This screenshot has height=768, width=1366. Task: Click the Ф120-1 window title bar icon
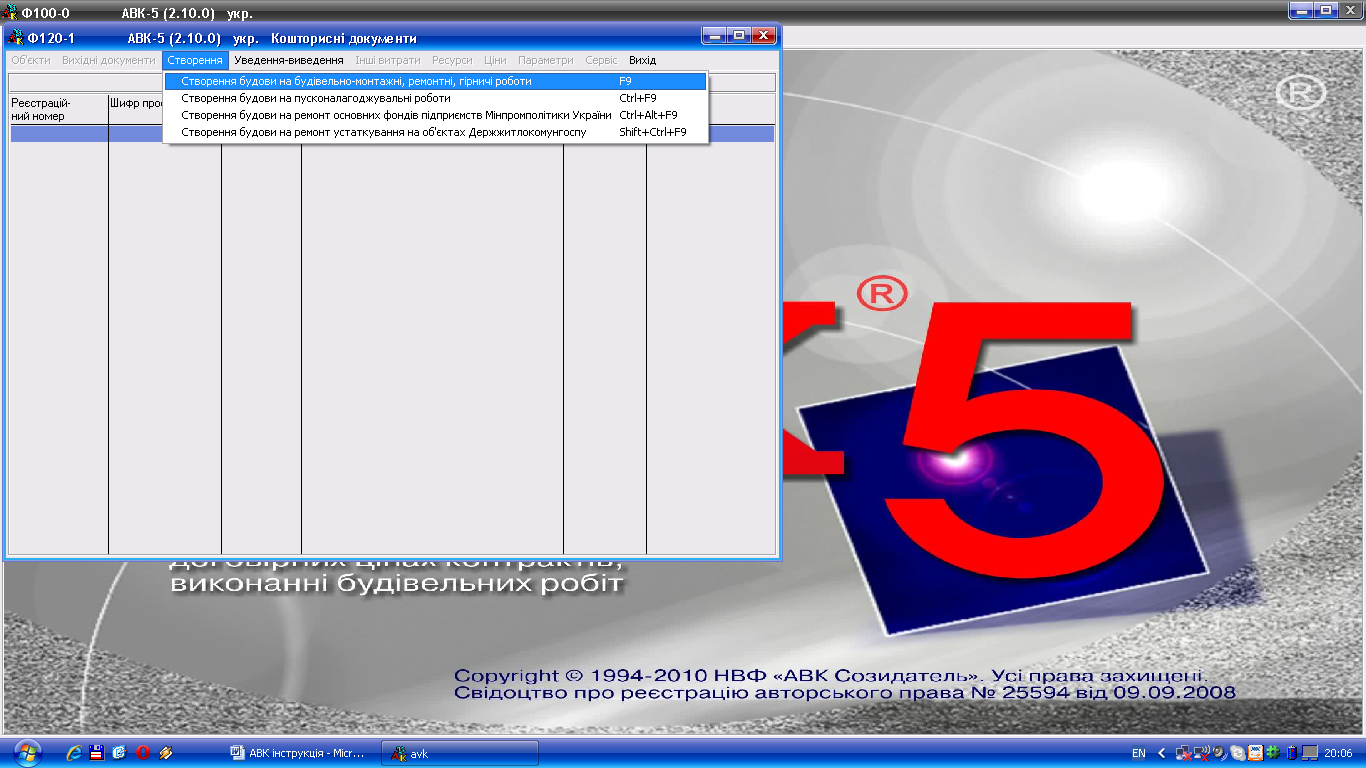(x=15, y=38)
